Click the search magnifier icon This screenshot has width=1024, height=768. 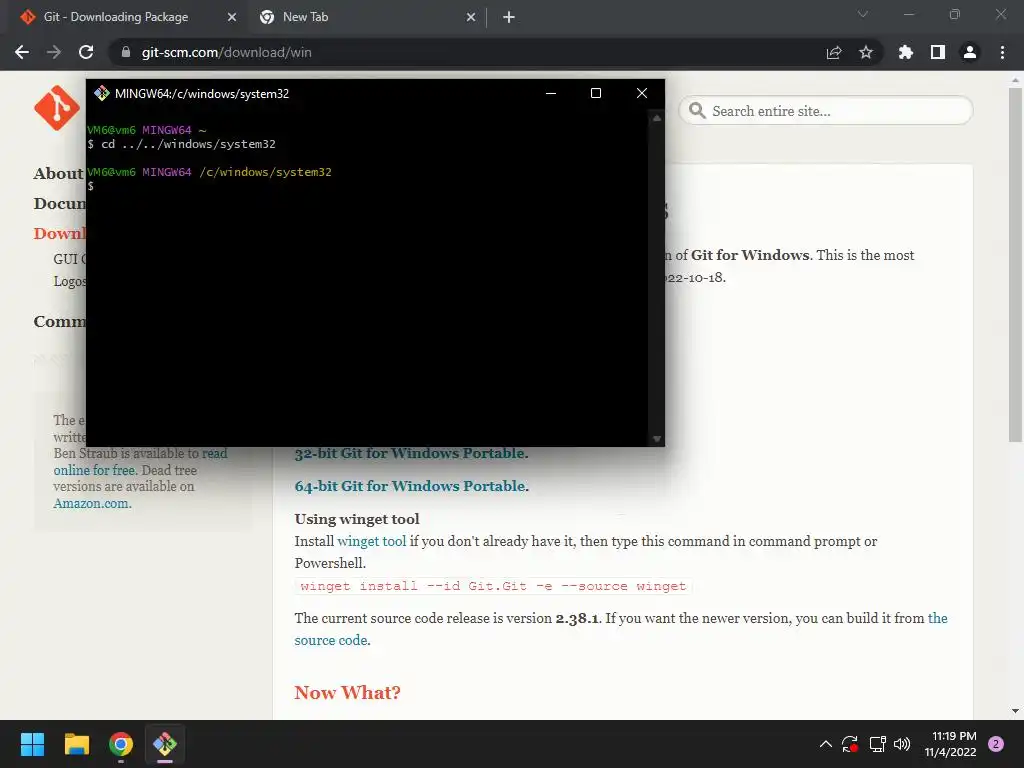pyautogui.click(x=697, y=110)
